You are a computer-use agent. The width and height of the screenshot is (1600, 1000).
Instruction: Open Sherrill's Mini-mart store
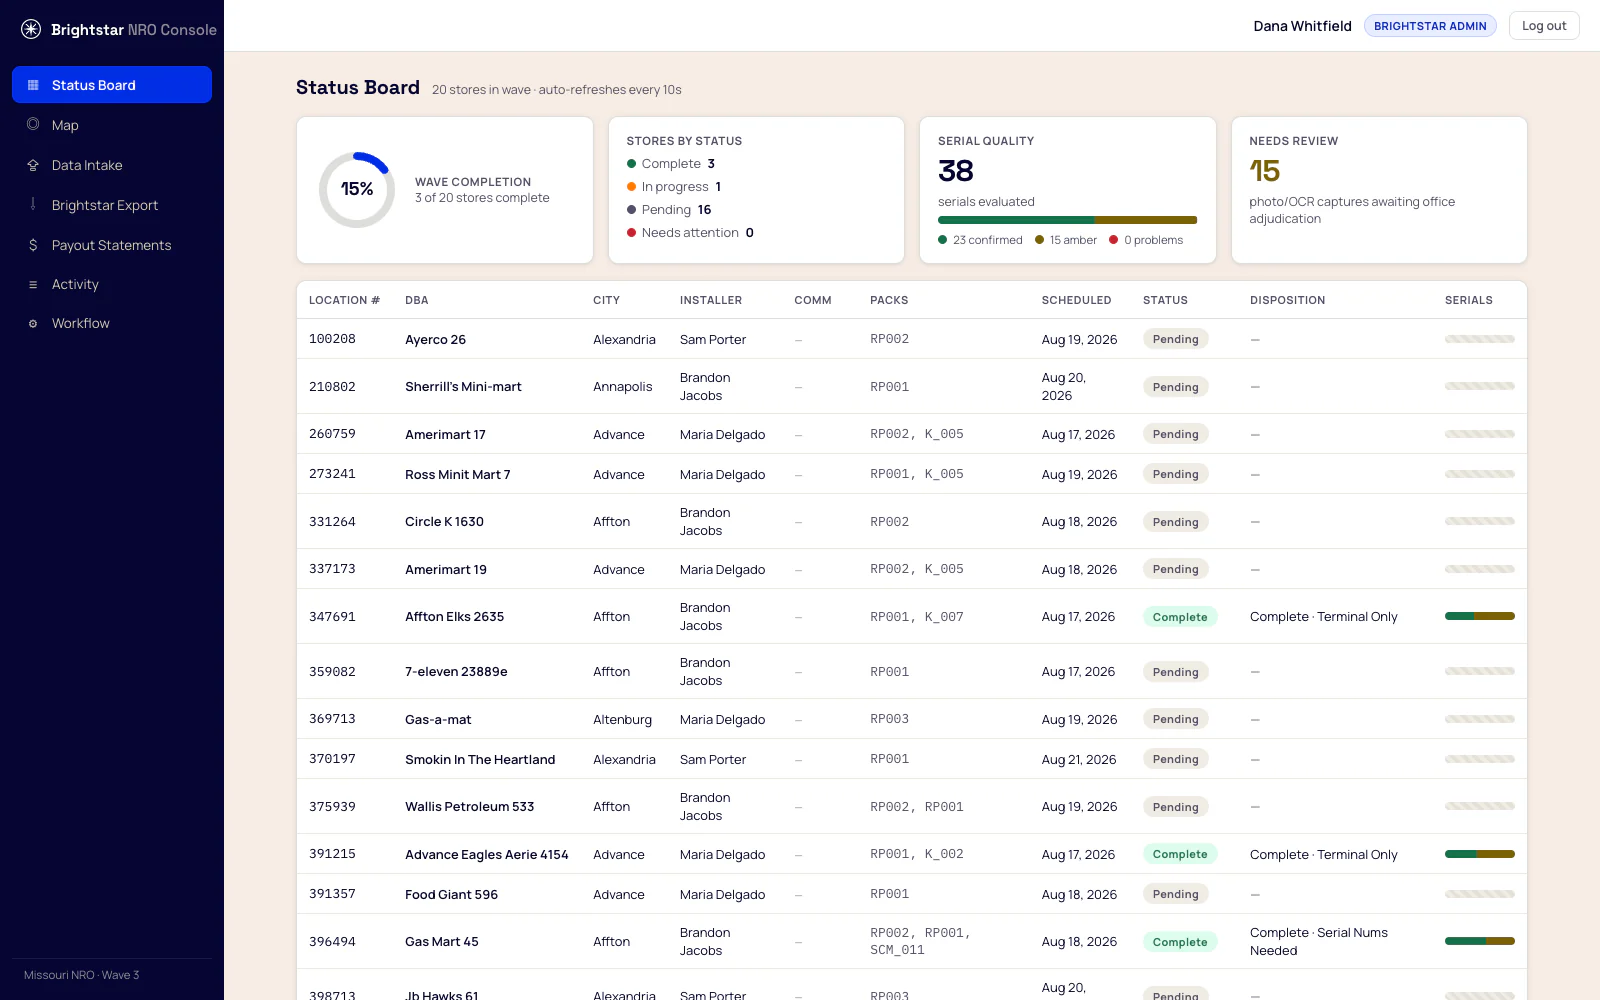pos(463,387)
